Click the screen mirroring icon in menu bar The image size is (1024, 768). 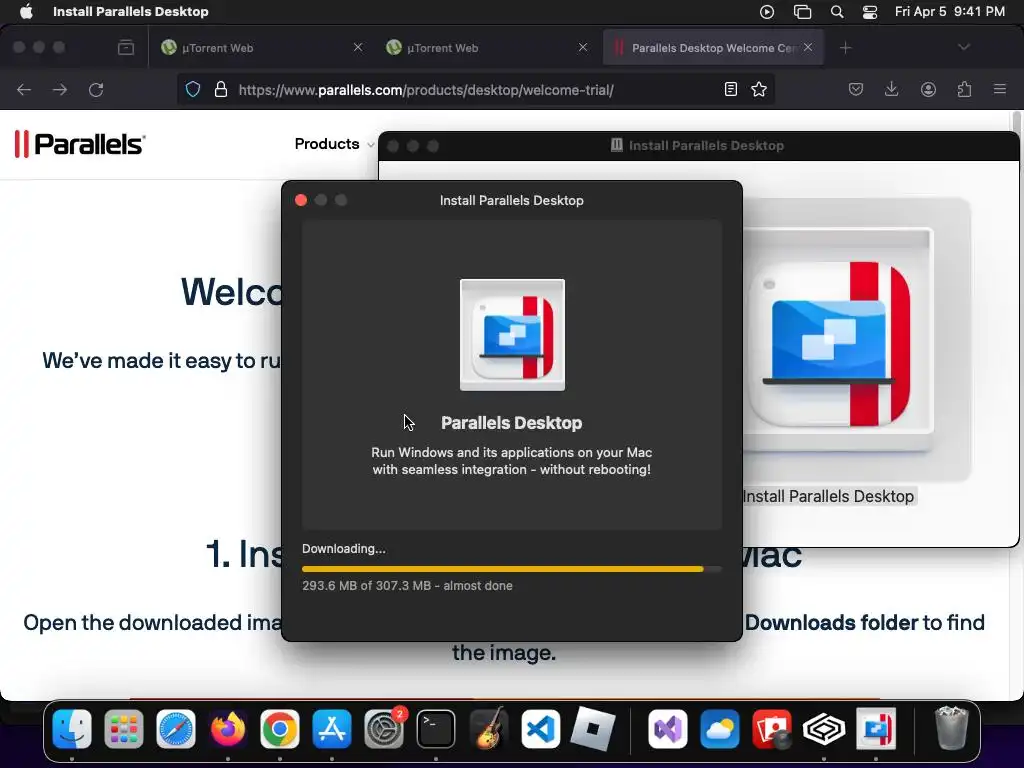coord(802,12)
